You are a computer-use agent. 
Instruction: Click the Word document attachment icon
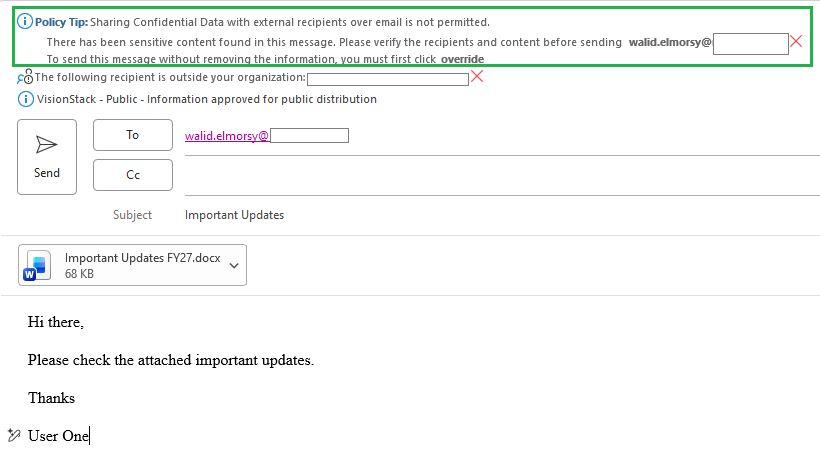(x=37, y=265)
